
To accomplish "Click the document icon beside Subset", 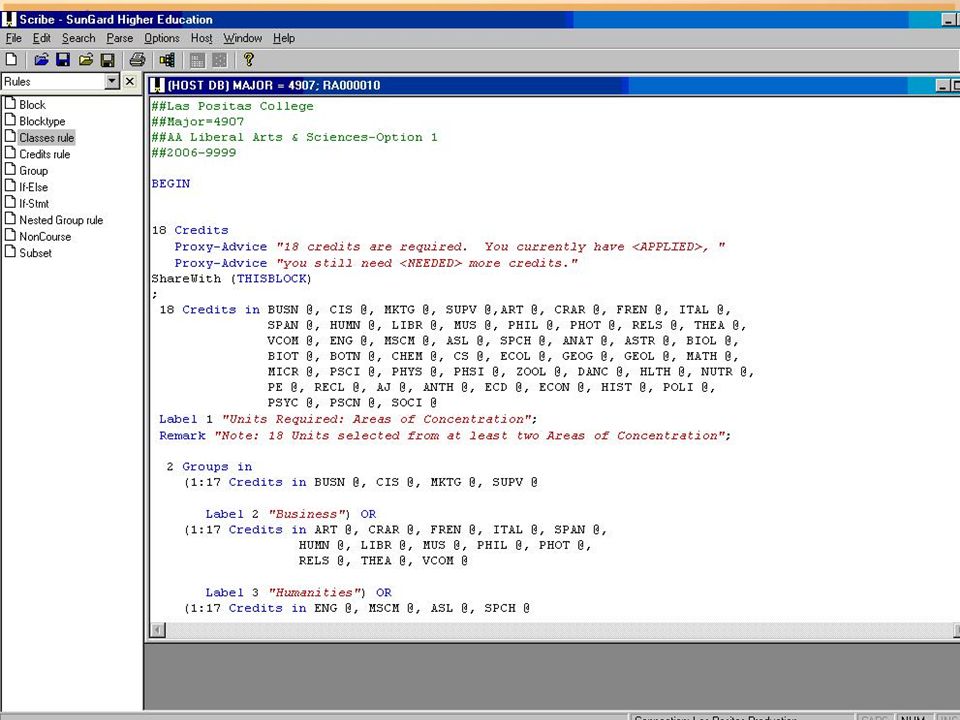I will click(x=10, y=251).
